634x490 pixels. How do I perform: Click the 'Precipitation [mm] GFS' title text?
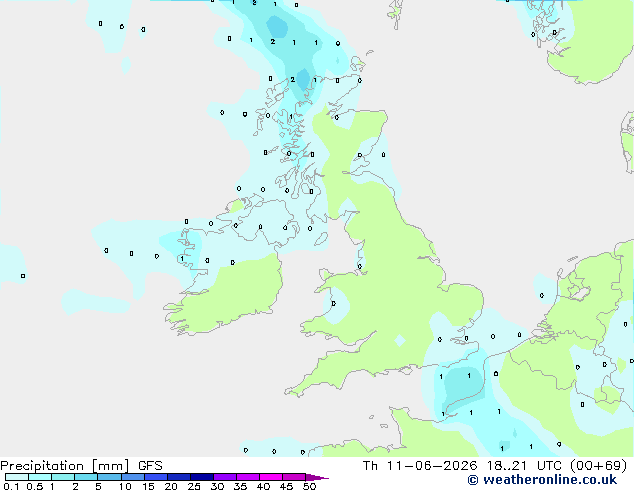coord(81,466)
